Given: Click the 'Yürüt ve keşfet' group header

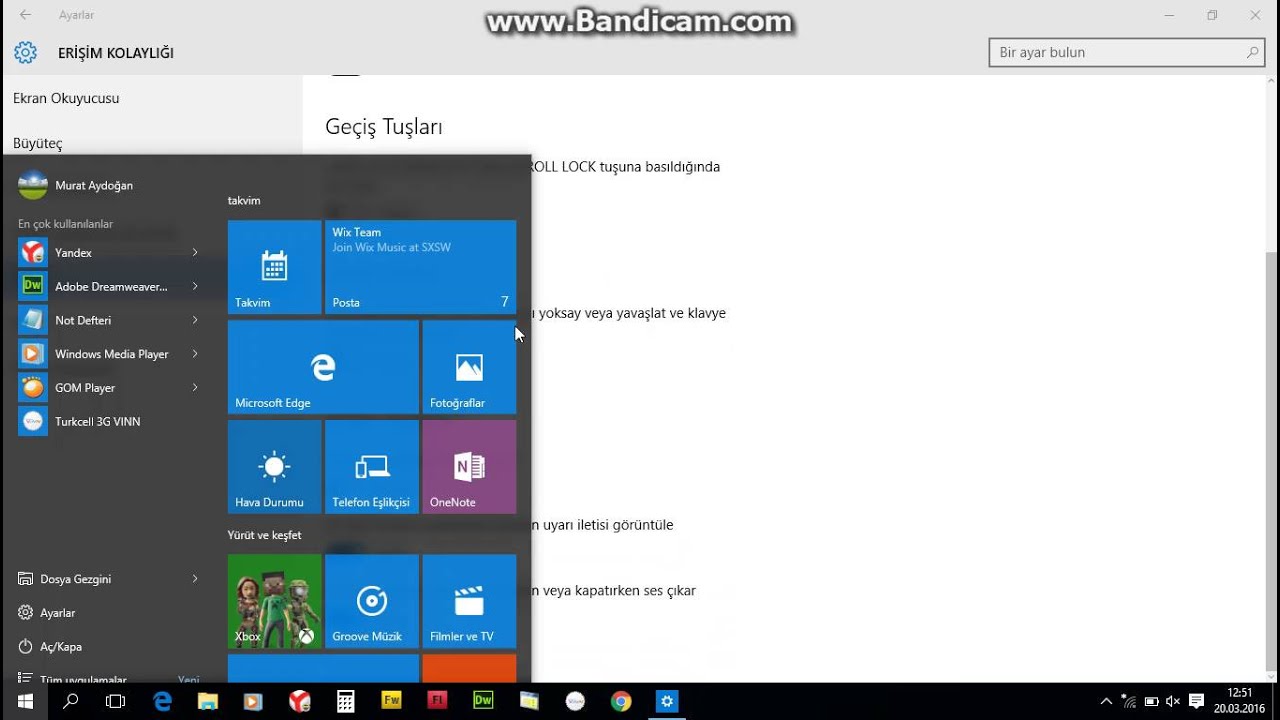Looking at the screenshot, I should click(264, 535).
